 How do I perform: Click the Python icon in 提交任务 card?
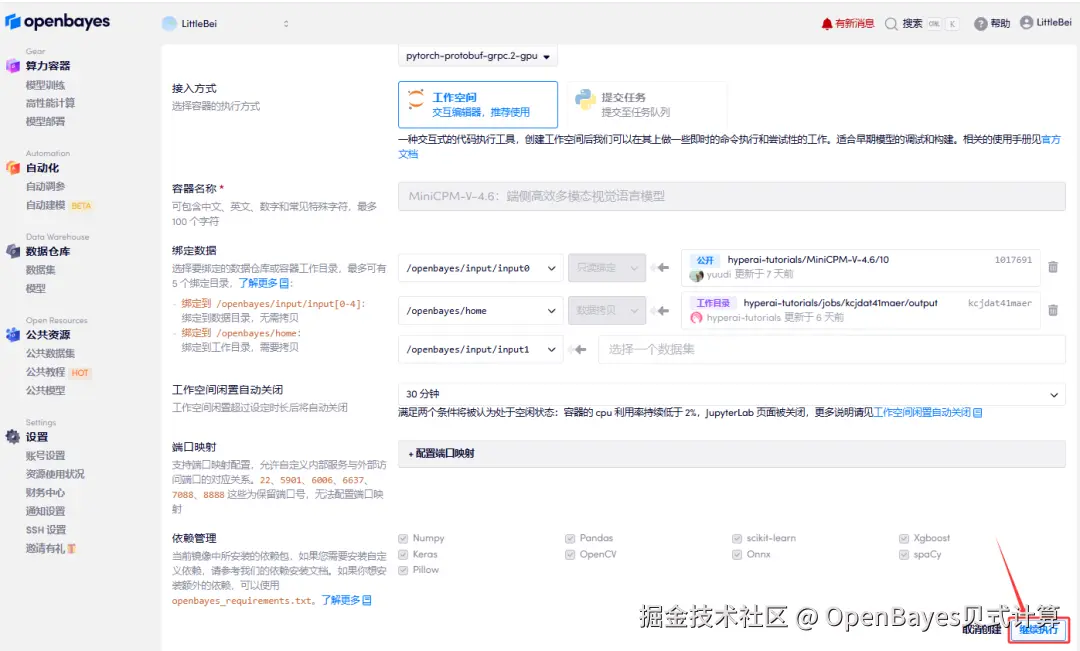pyautogui.click(x=585, y=100)
